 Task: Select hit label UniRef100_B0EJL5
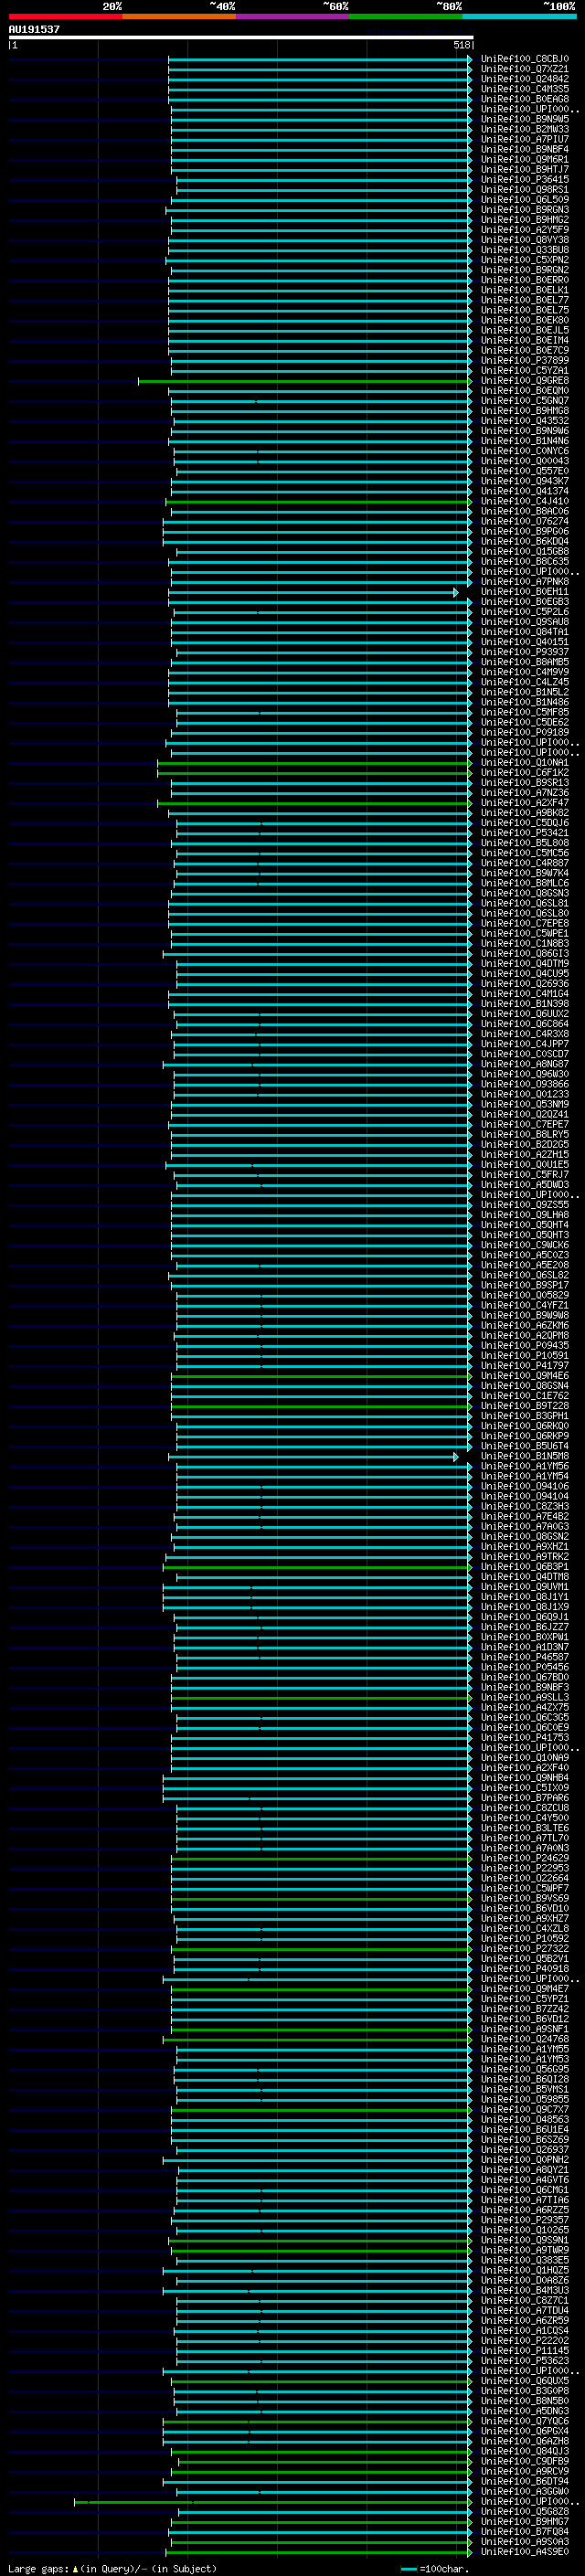click(x=524, y=330)
